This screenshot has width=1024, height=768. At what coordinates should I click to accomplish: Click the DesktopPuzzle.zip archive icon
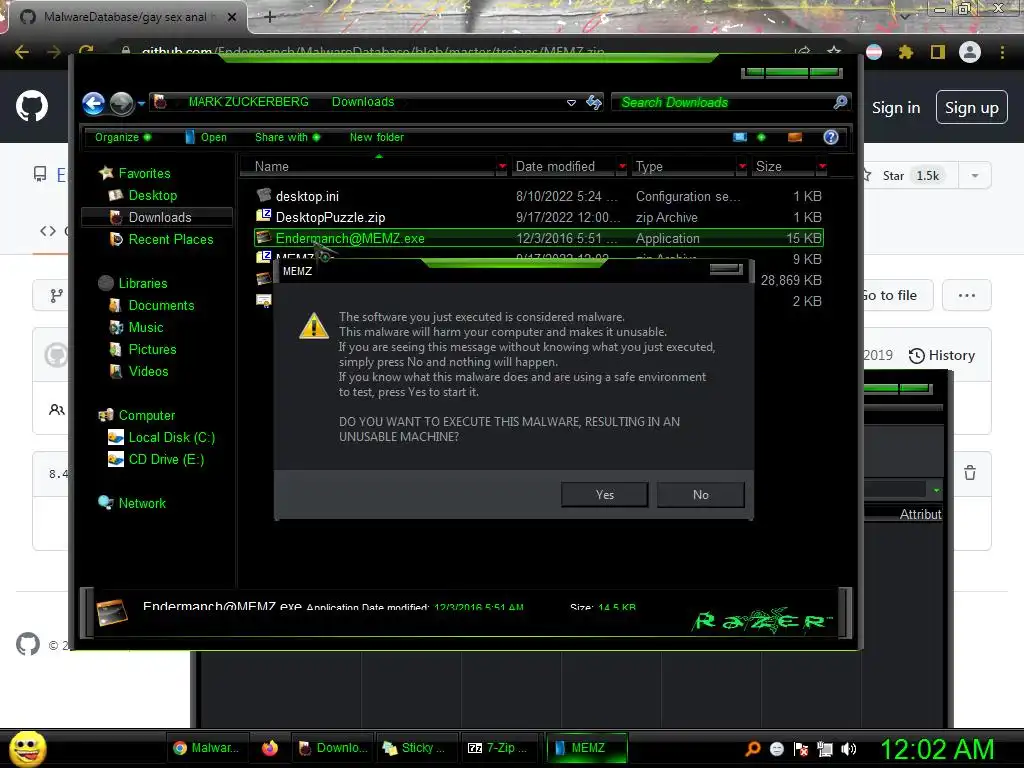264,216
